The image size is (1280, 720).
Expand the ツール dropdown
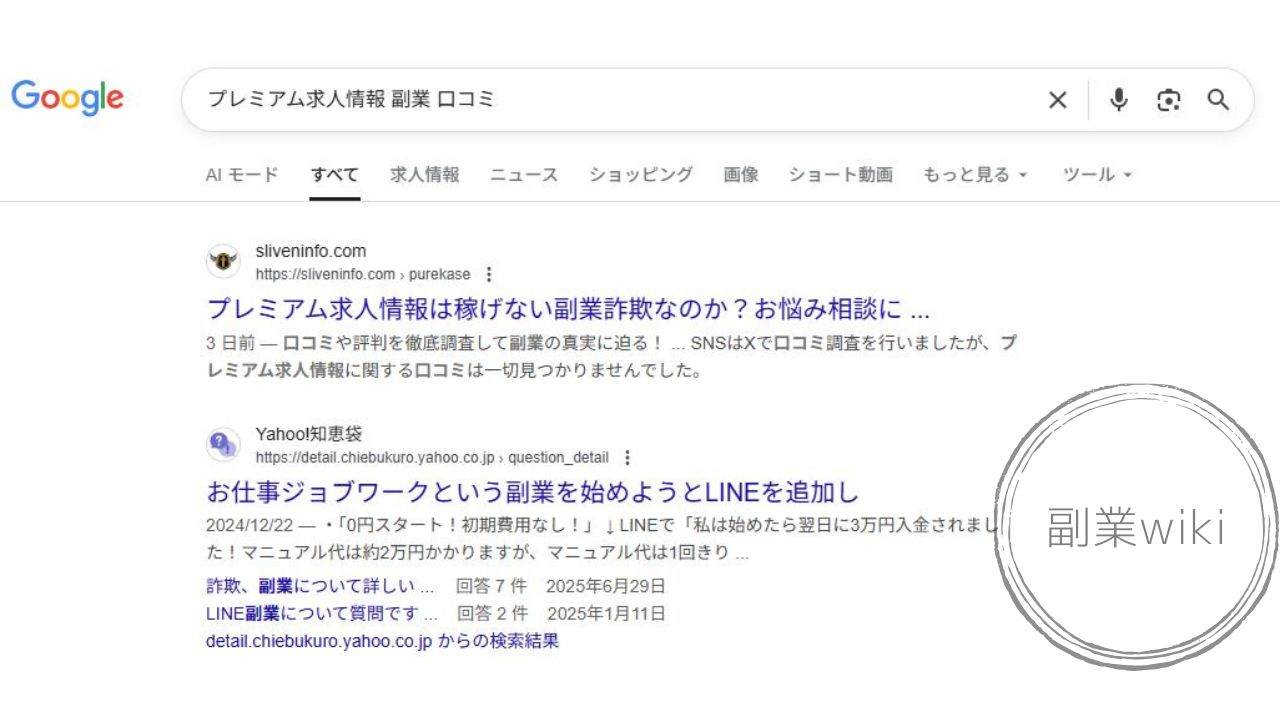[x=1097, y=175]
